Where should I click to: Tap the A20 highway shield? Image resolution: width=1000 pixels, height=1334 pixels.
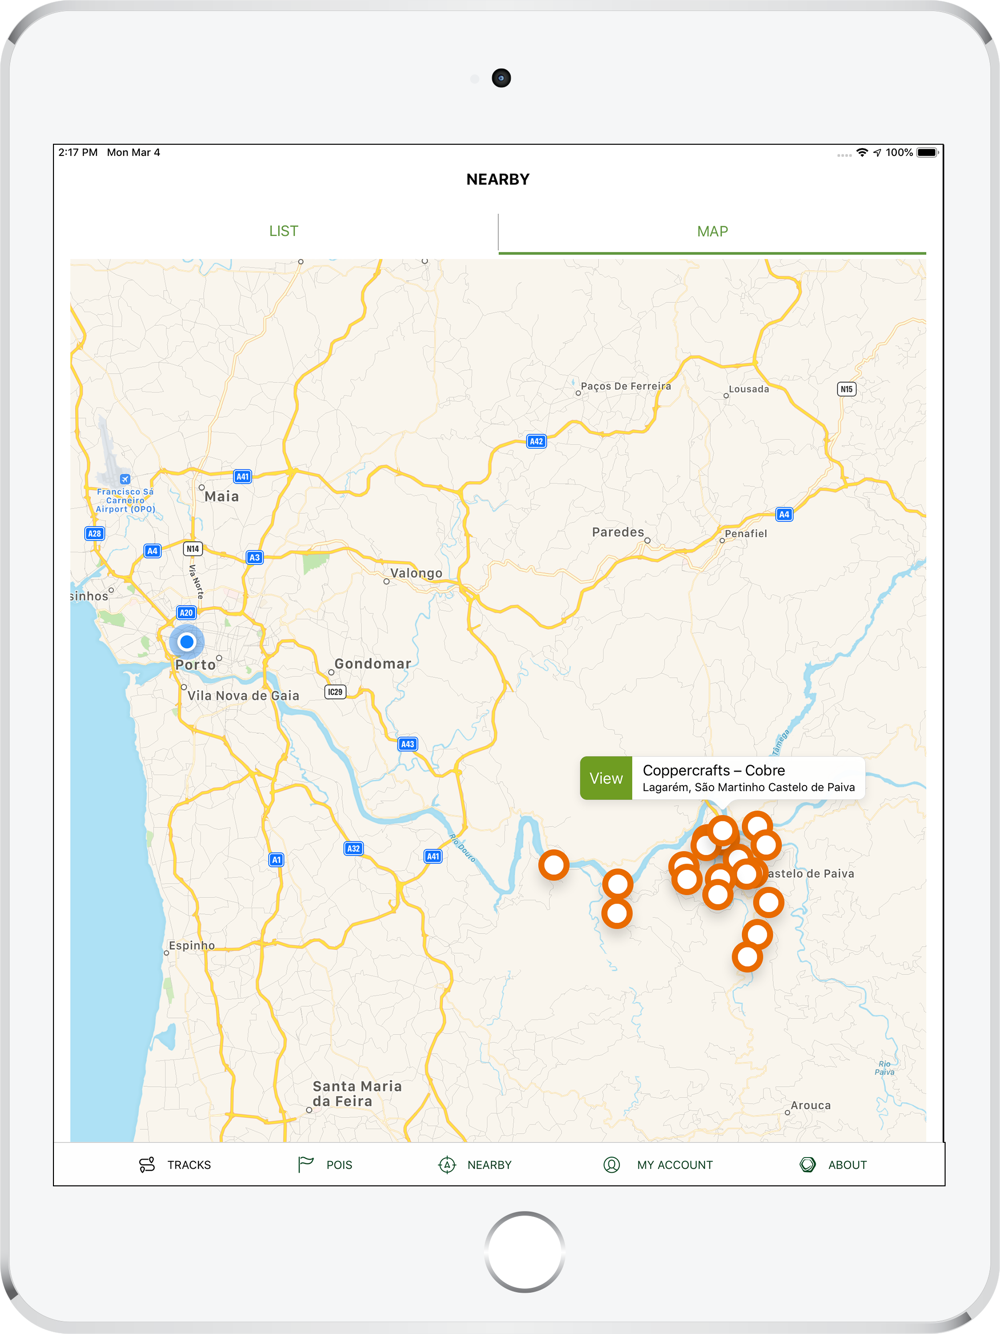point(186,613)
